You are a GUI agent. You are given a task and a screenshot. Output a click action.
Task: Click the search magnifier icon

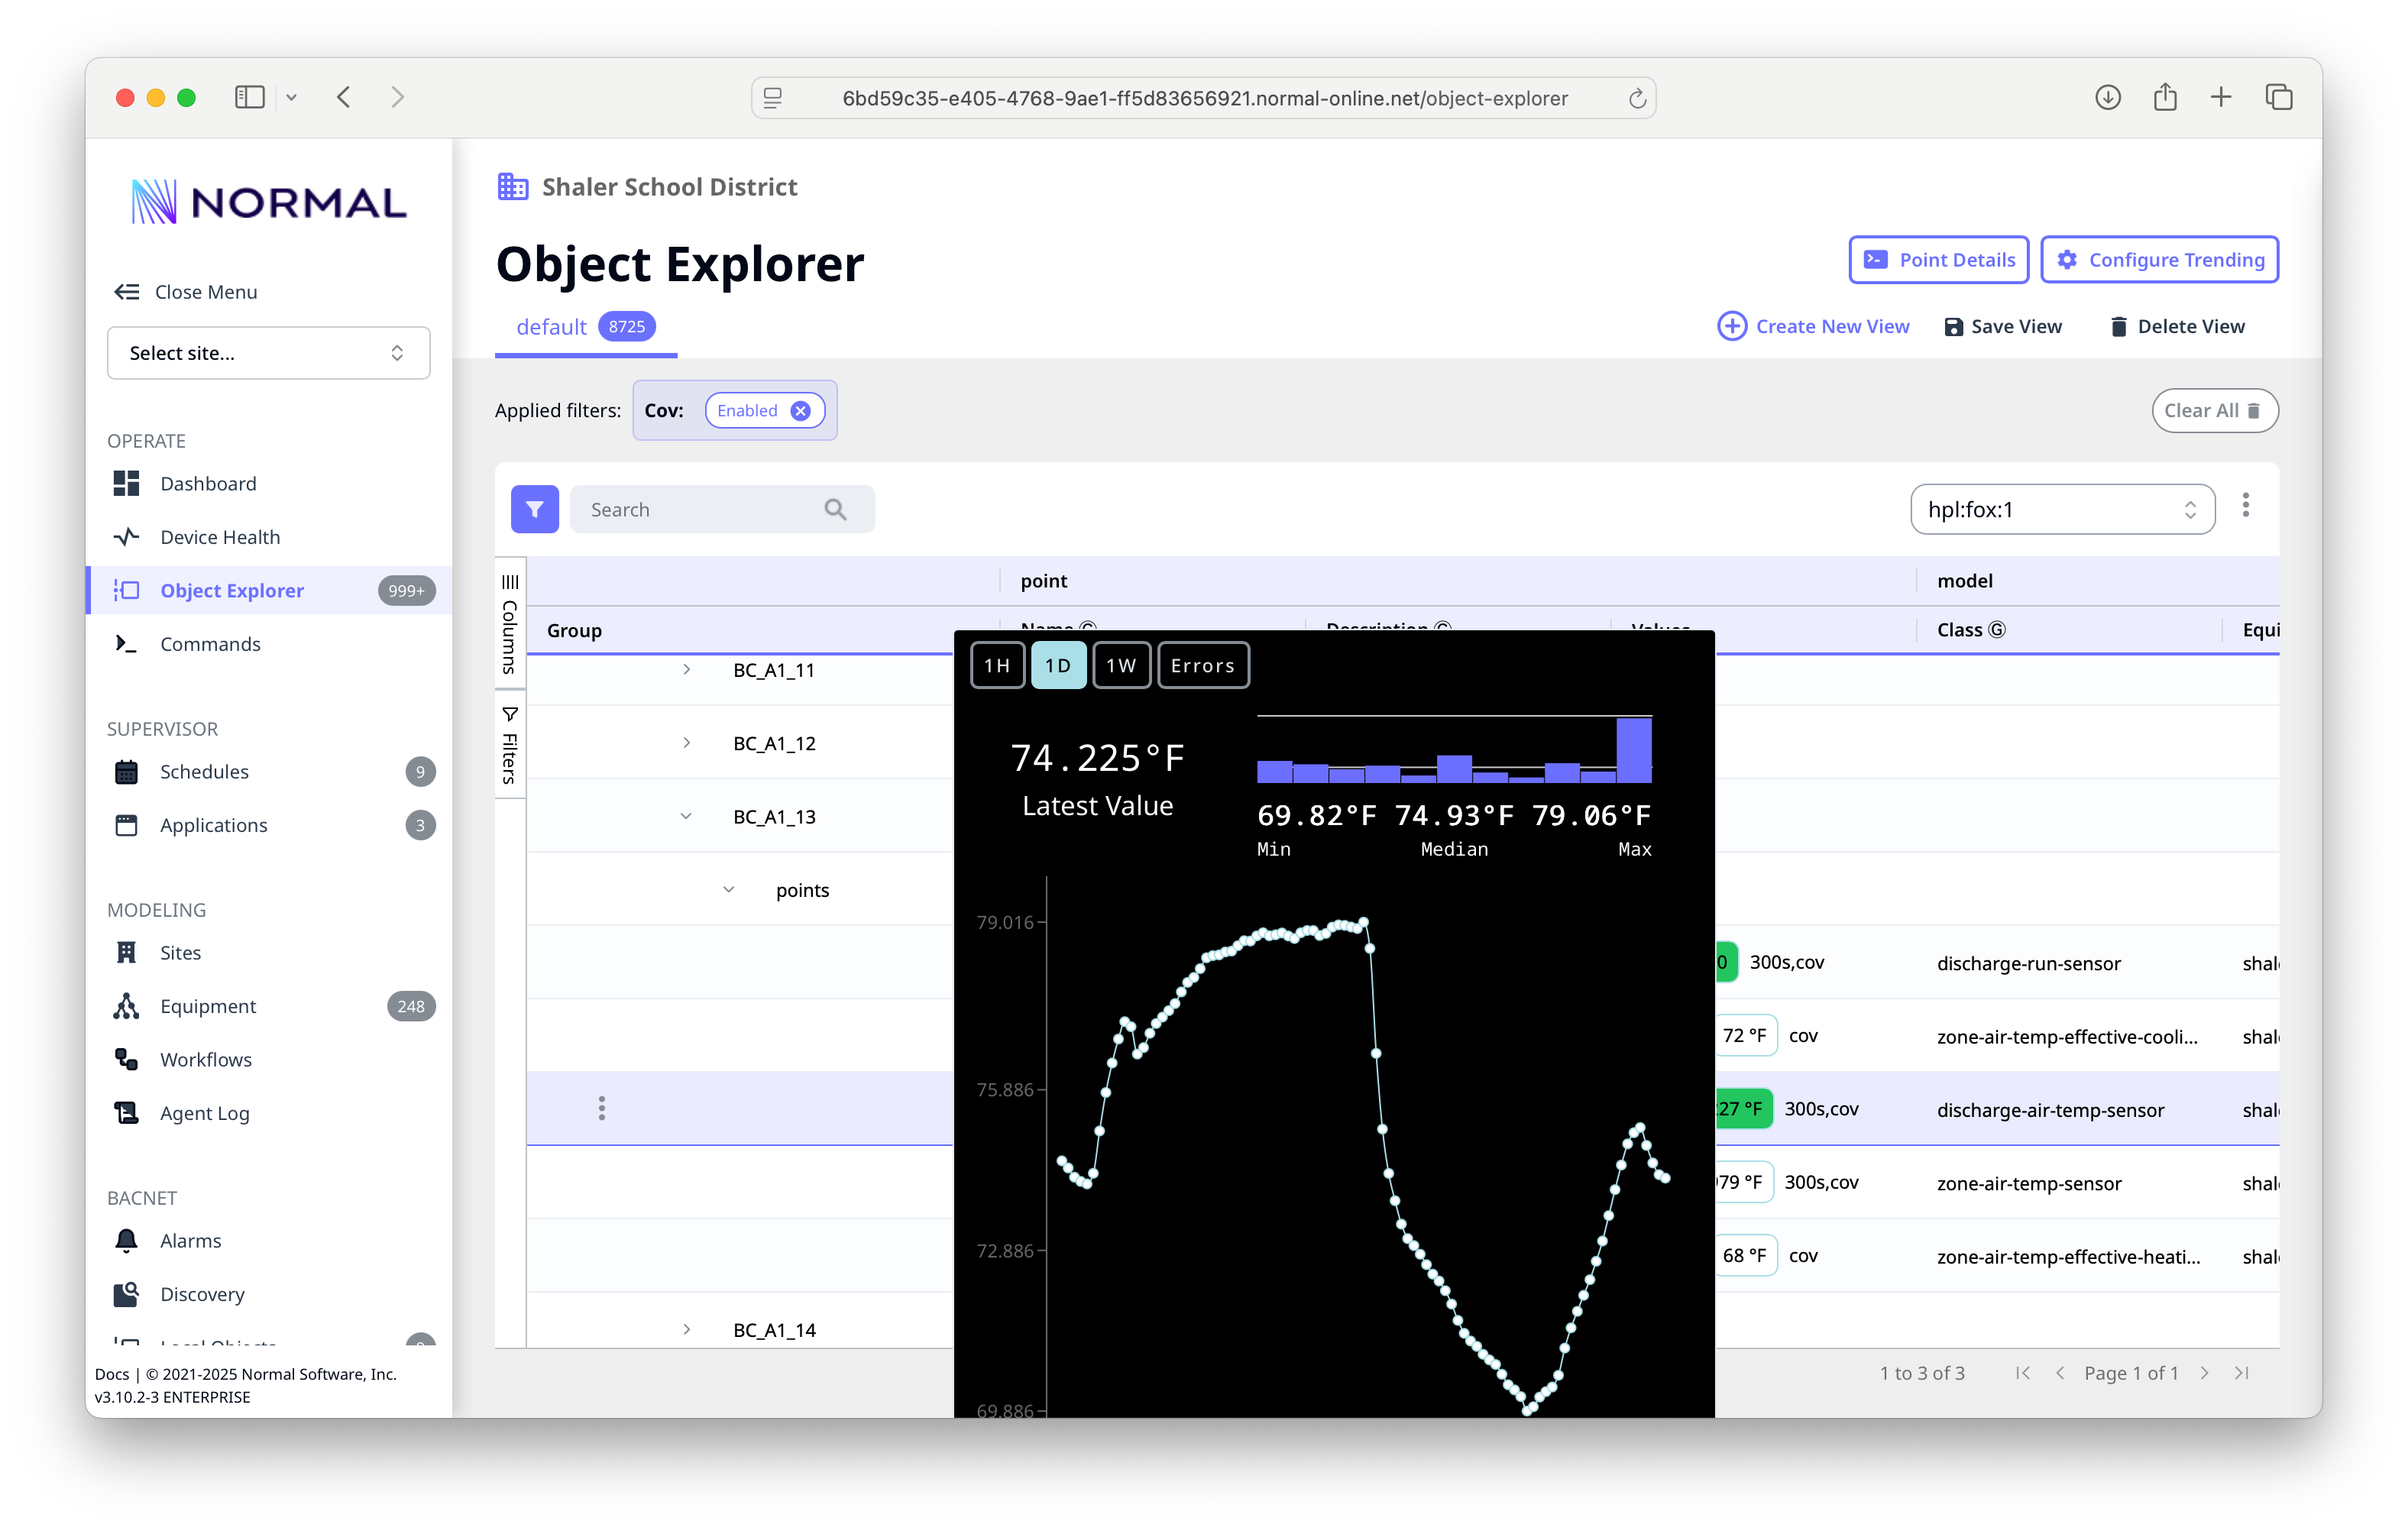[835, 510]
